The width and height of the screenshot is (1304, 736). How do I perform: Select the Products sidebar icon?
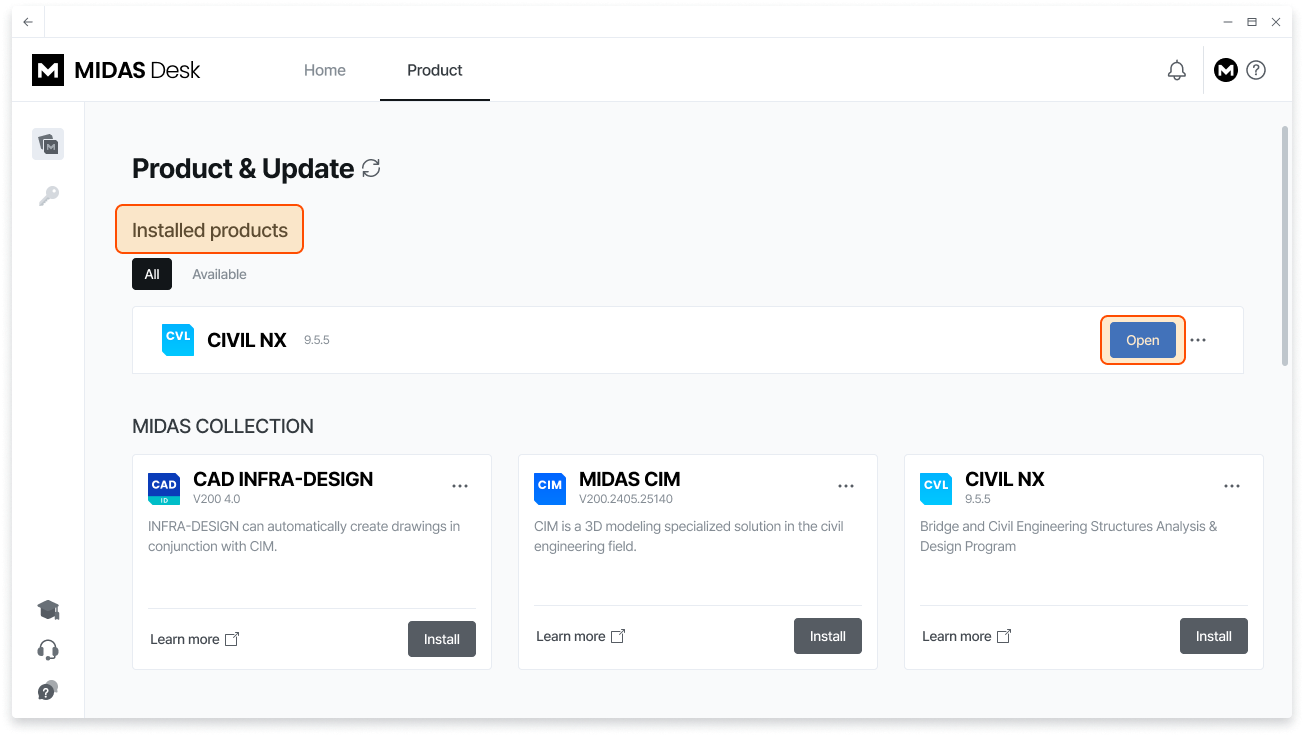click(x=48, y=144)
